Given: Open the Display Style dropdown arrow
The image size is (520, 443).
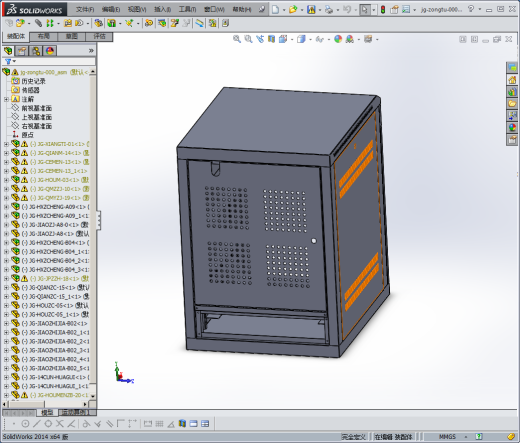Looking at the screenshot, I should click(311, 40).
